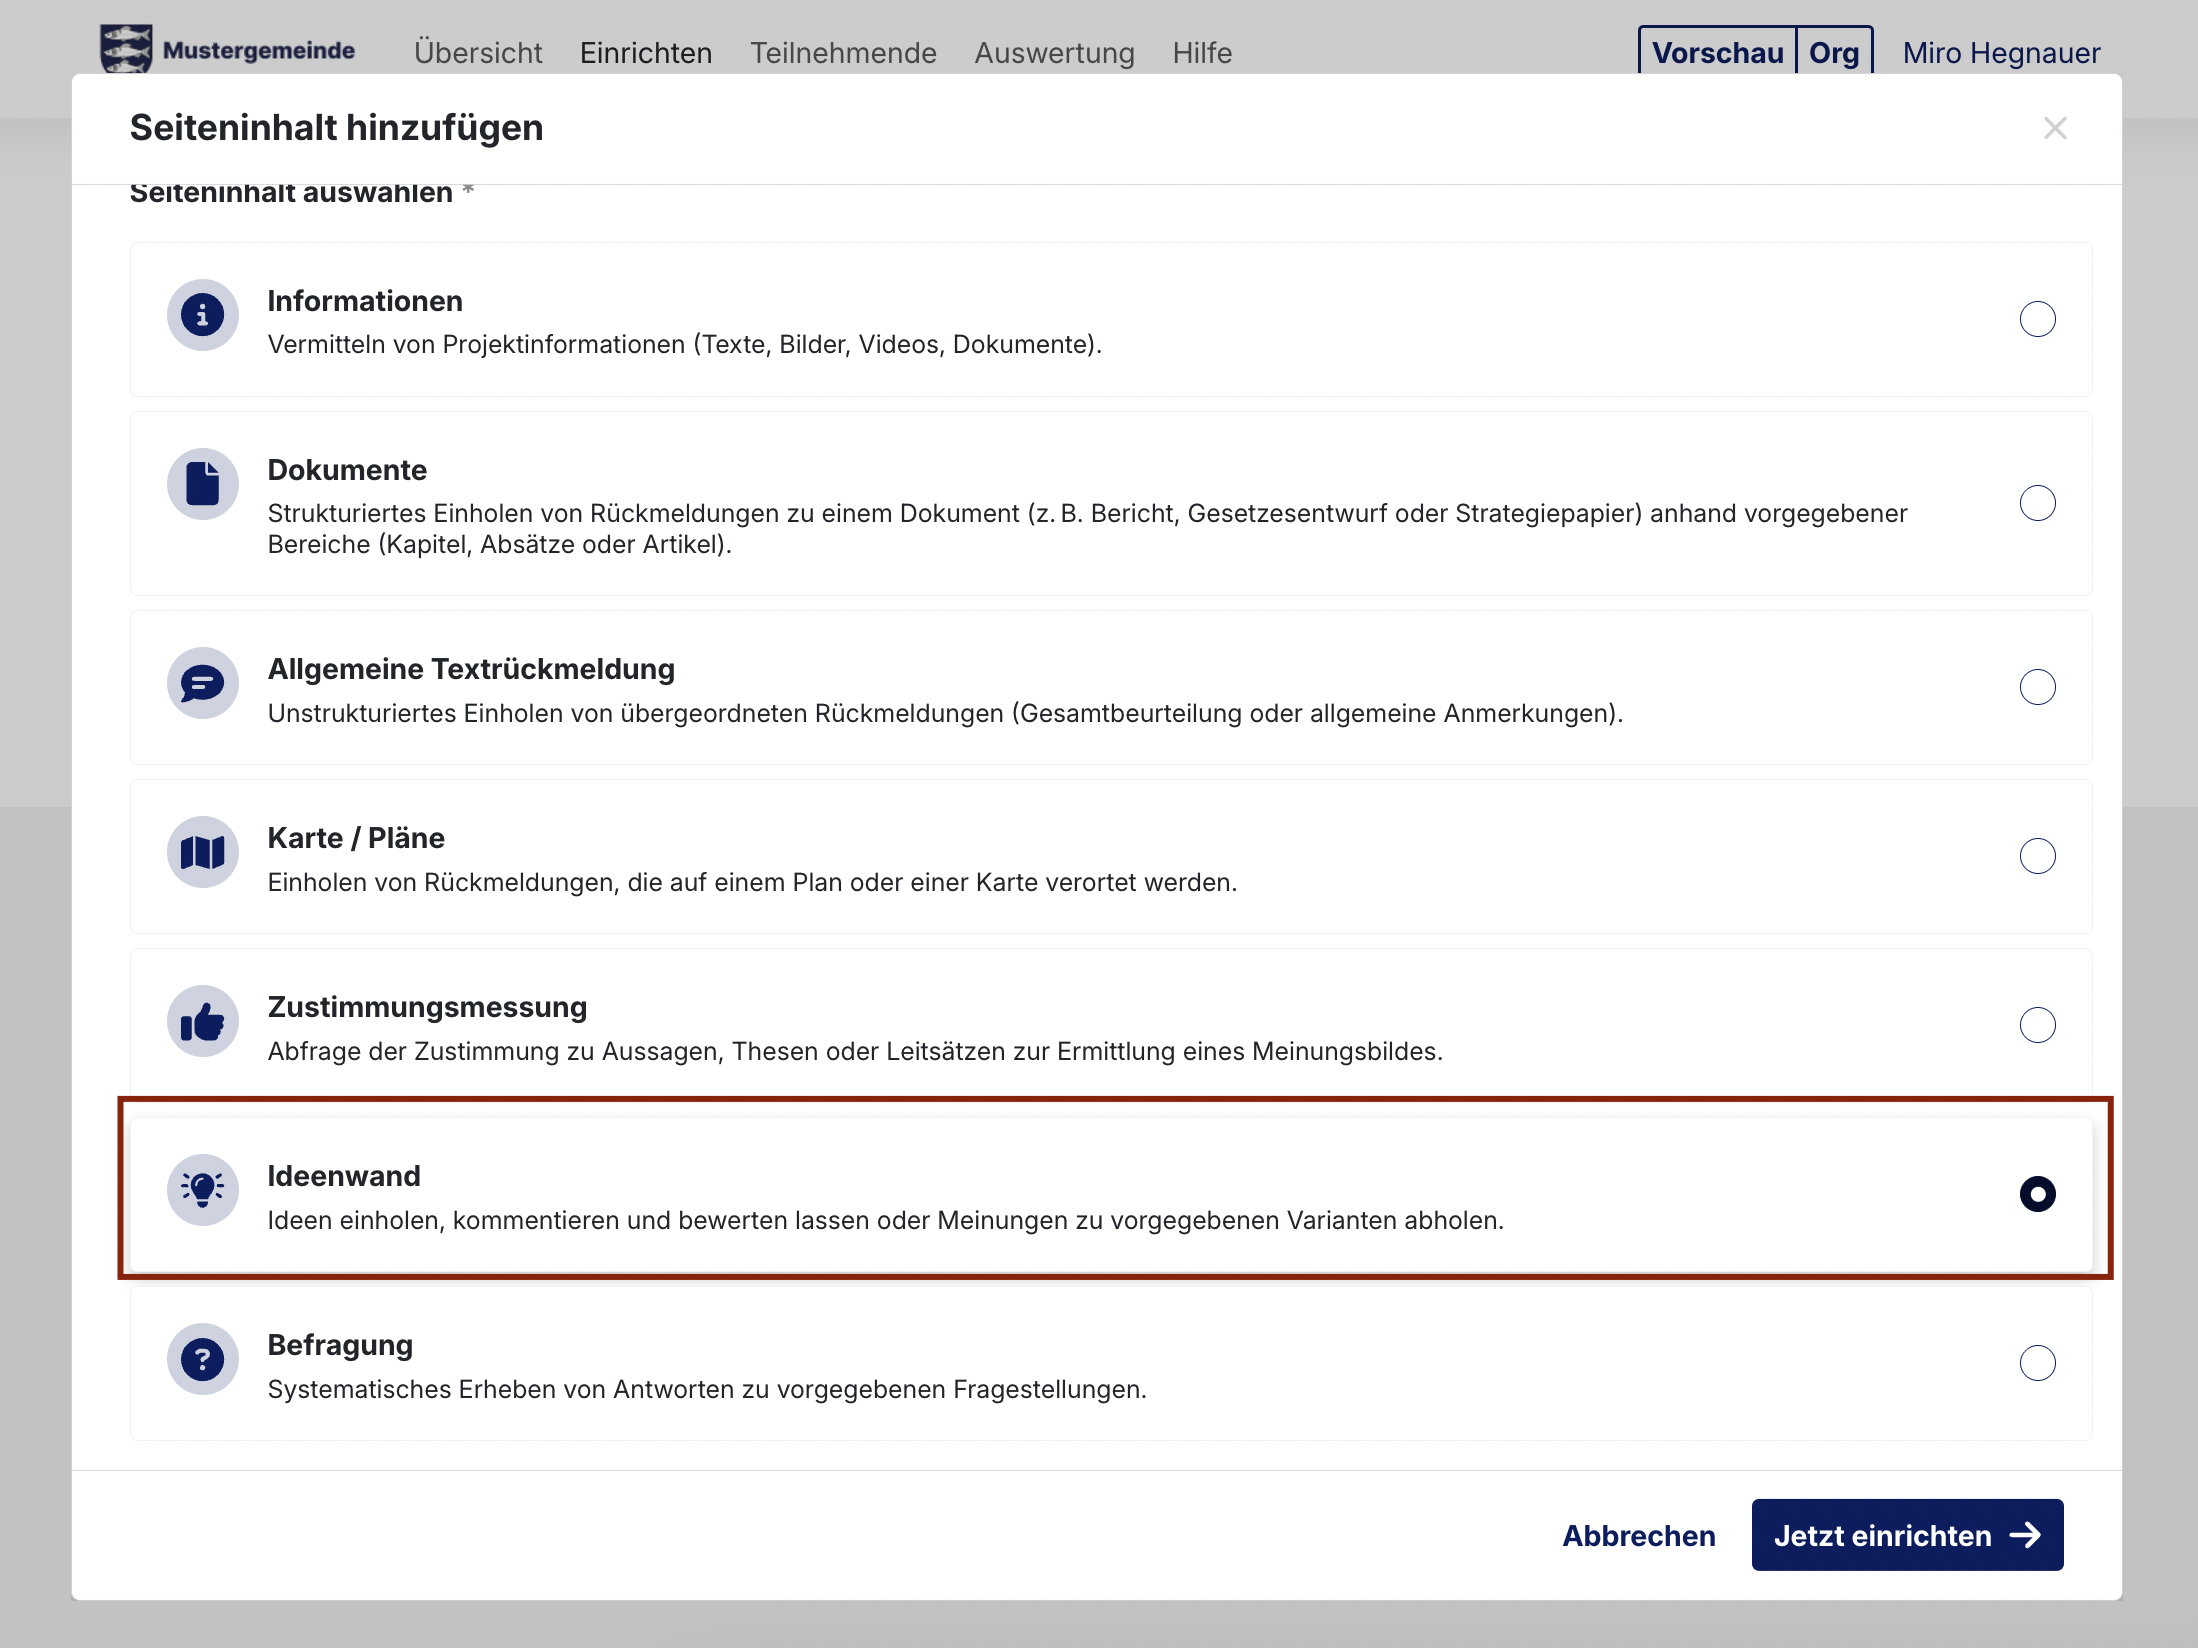
Task: Click the Ideenwand lightbulb icon
Action: 202,1190
